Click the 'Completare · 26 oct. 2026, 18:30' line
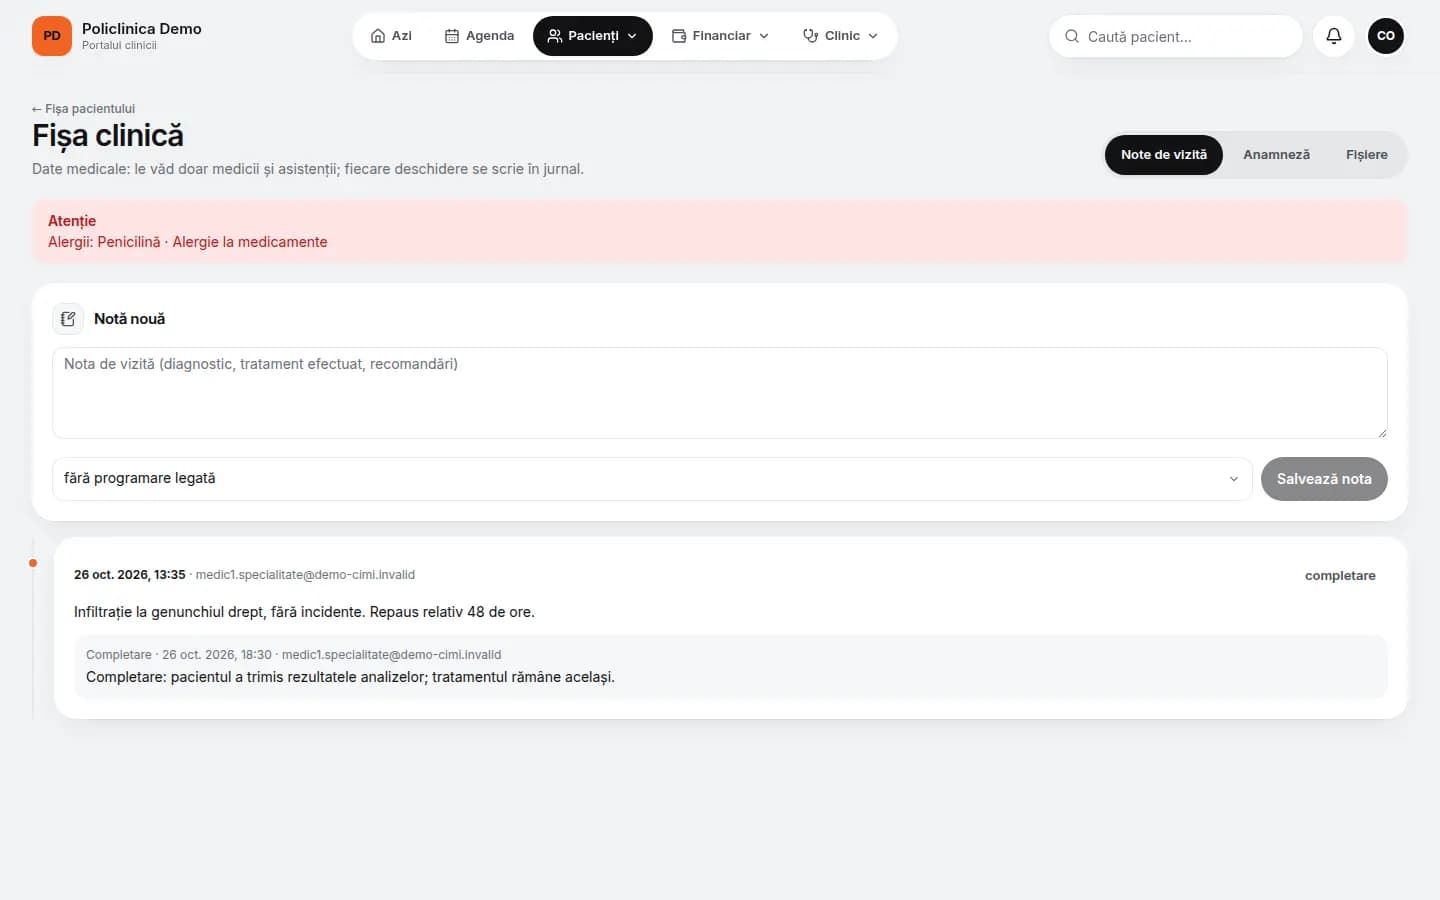The width and height of the screenshot is (1440, 900). click(x=294, y=655)
